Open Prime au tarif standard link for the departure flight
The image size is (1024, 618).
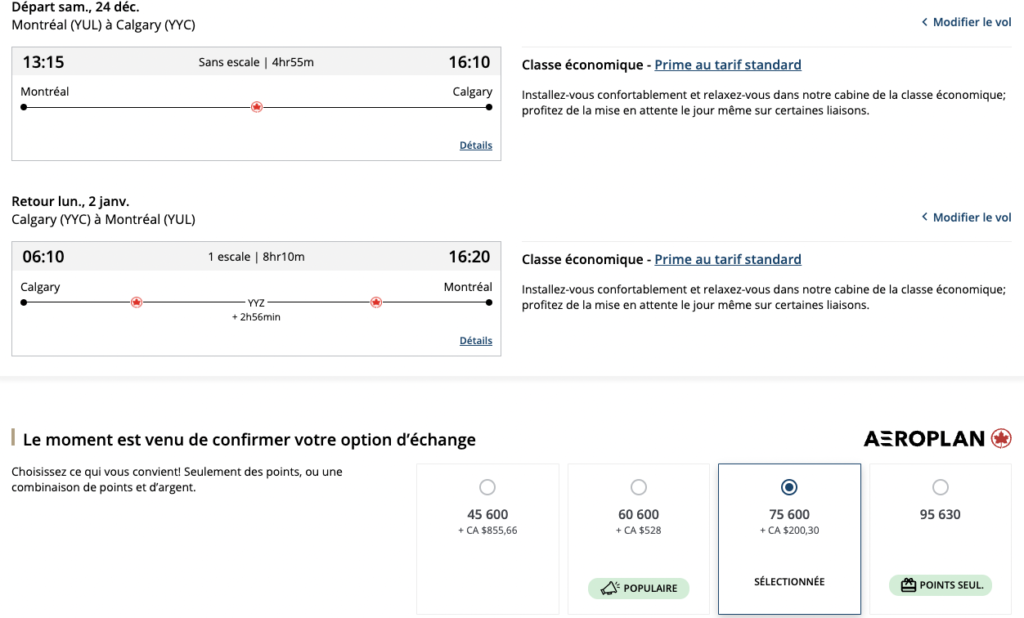coord(727,65)
